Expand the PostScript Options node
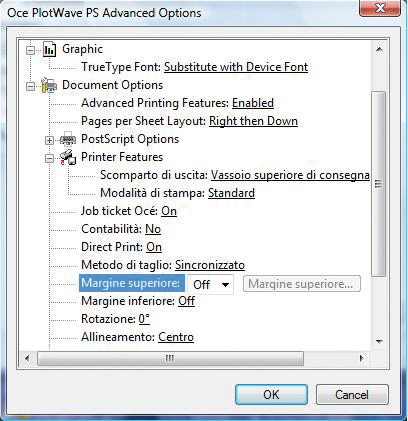This screenshot has height=421, width=408. (49, 140)
